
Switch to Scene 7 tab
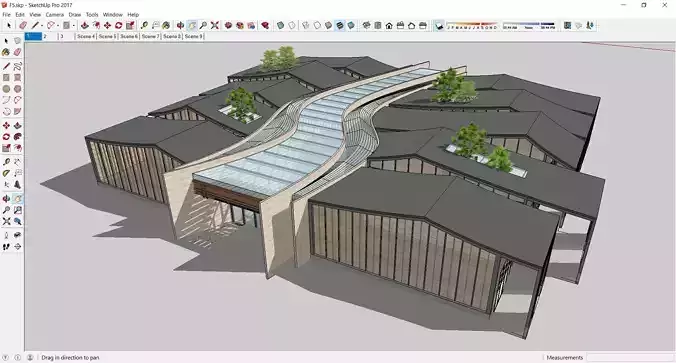[x=150, y=37]
